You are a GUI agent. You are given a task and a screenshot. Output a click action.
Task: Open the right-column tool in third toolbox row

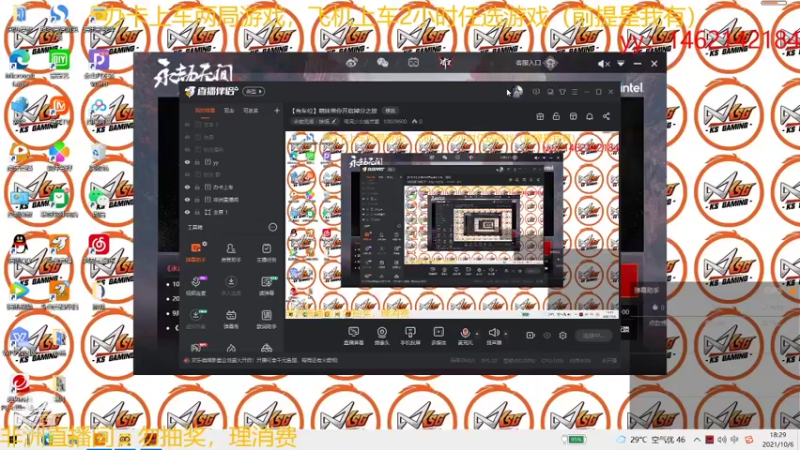266,319
